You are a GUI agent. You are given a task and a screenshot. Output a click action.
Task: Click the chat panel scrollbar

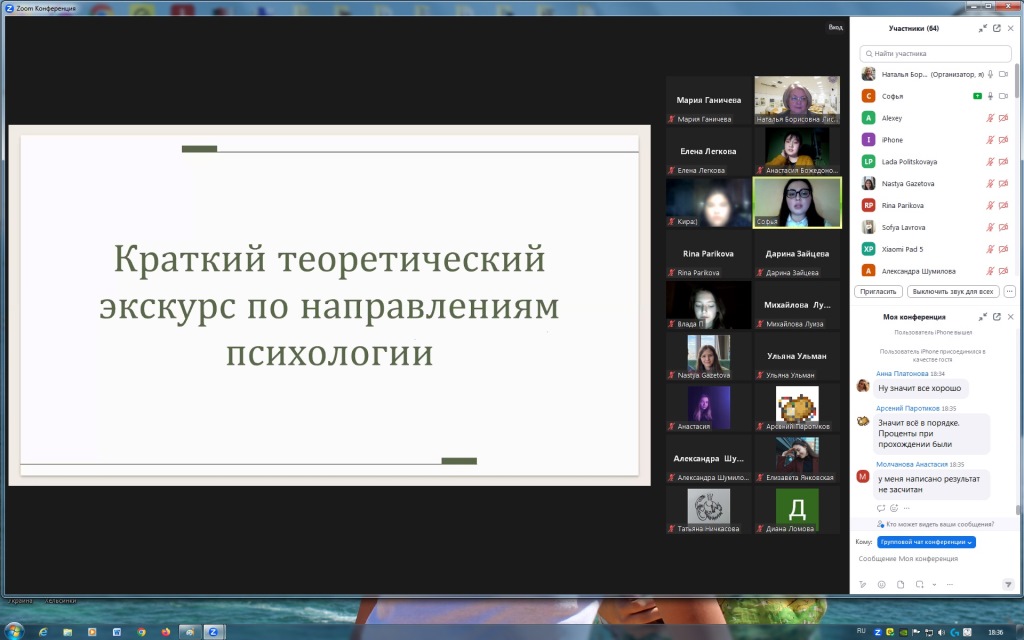(x=1017, y=509)
